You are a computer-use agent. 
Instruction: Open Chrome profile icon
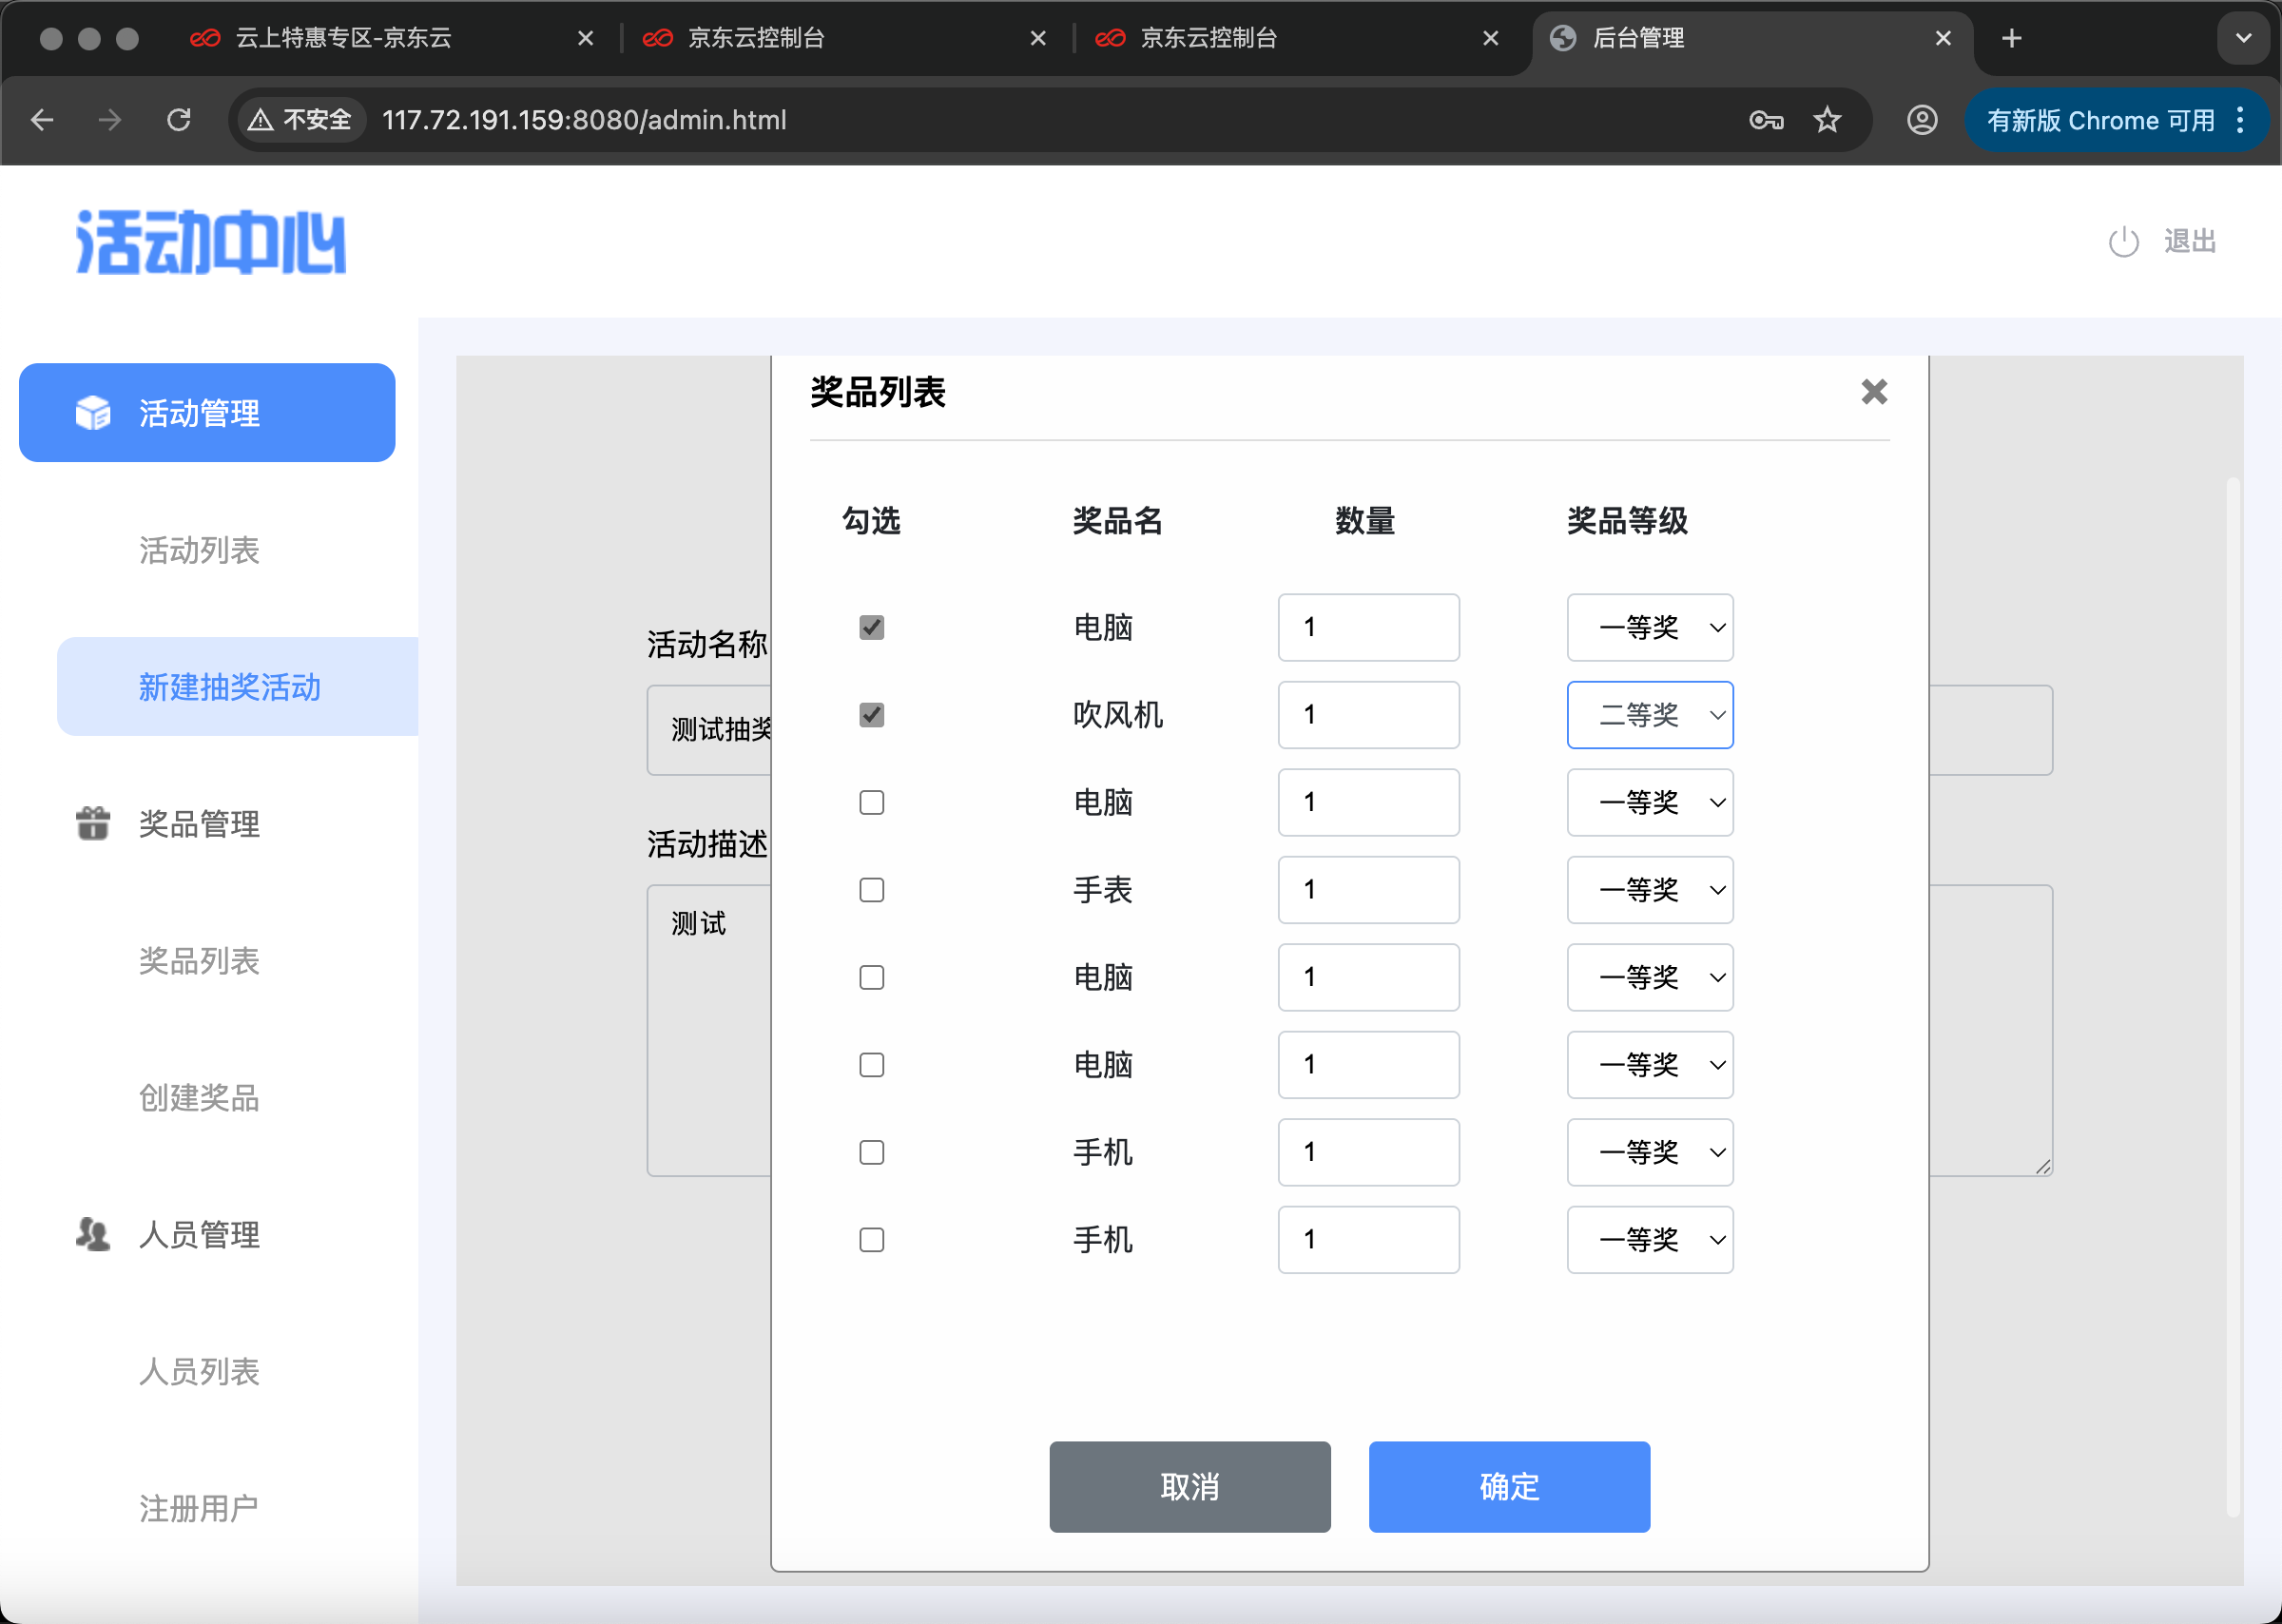coord(1921,120)
